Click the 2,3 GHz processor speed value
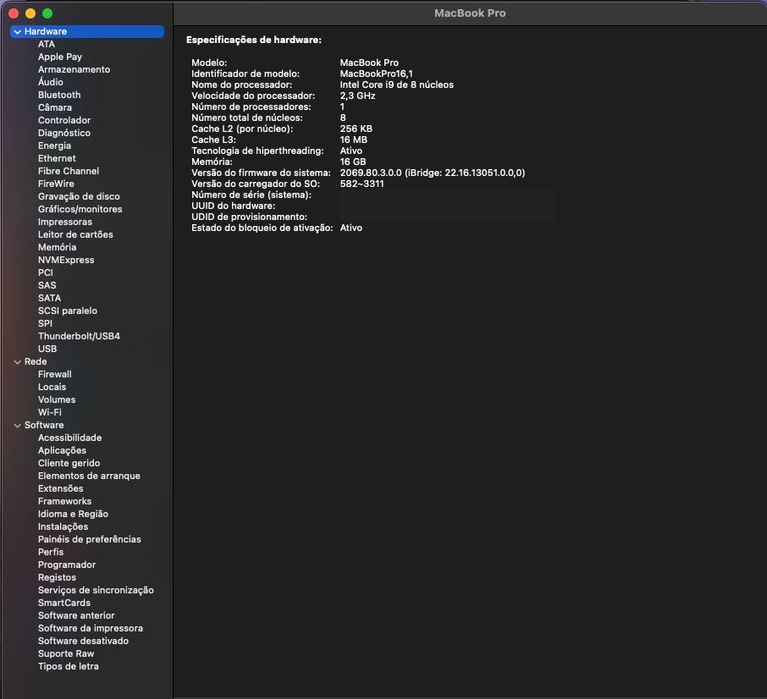This screenshot has width=767, height=699. pos(358,96)
